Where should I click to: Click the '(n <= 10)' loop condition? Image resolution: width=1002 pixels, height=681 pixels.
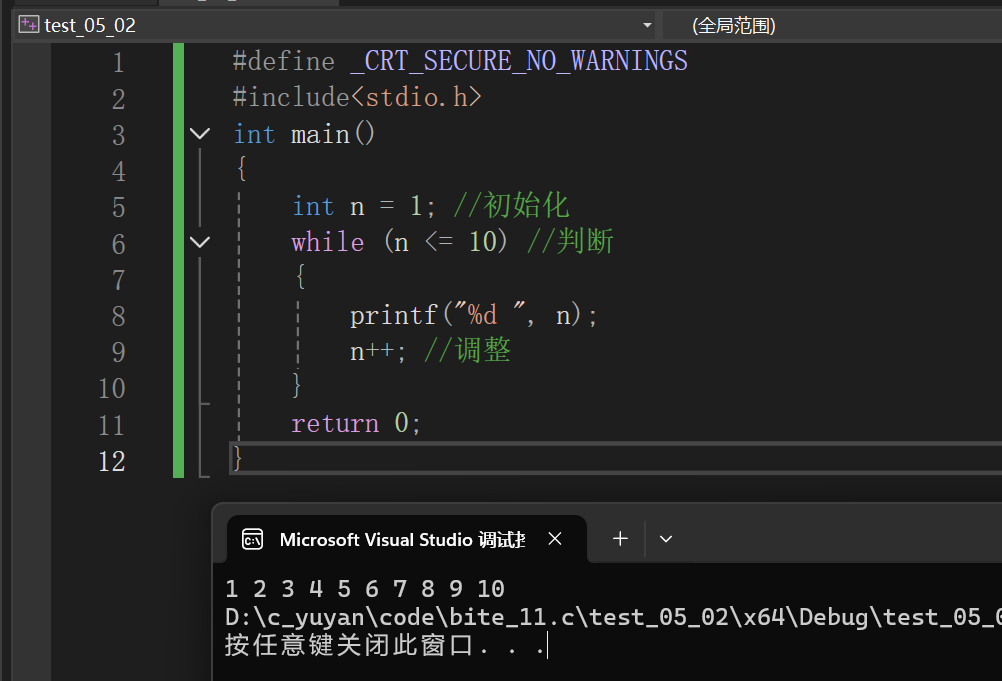pos(445,242)
